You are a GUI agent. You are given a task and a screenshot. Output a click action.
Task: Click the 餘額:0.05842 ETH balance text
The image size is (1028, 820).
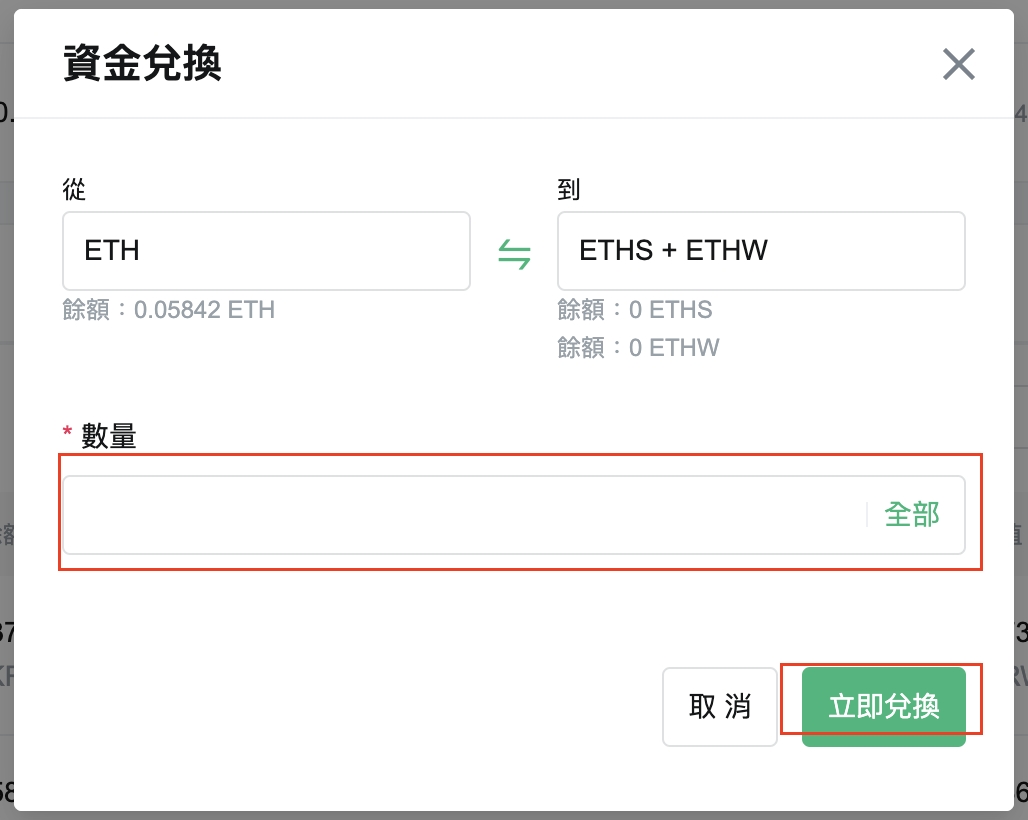pyautogui.click(x=168, y=310)
